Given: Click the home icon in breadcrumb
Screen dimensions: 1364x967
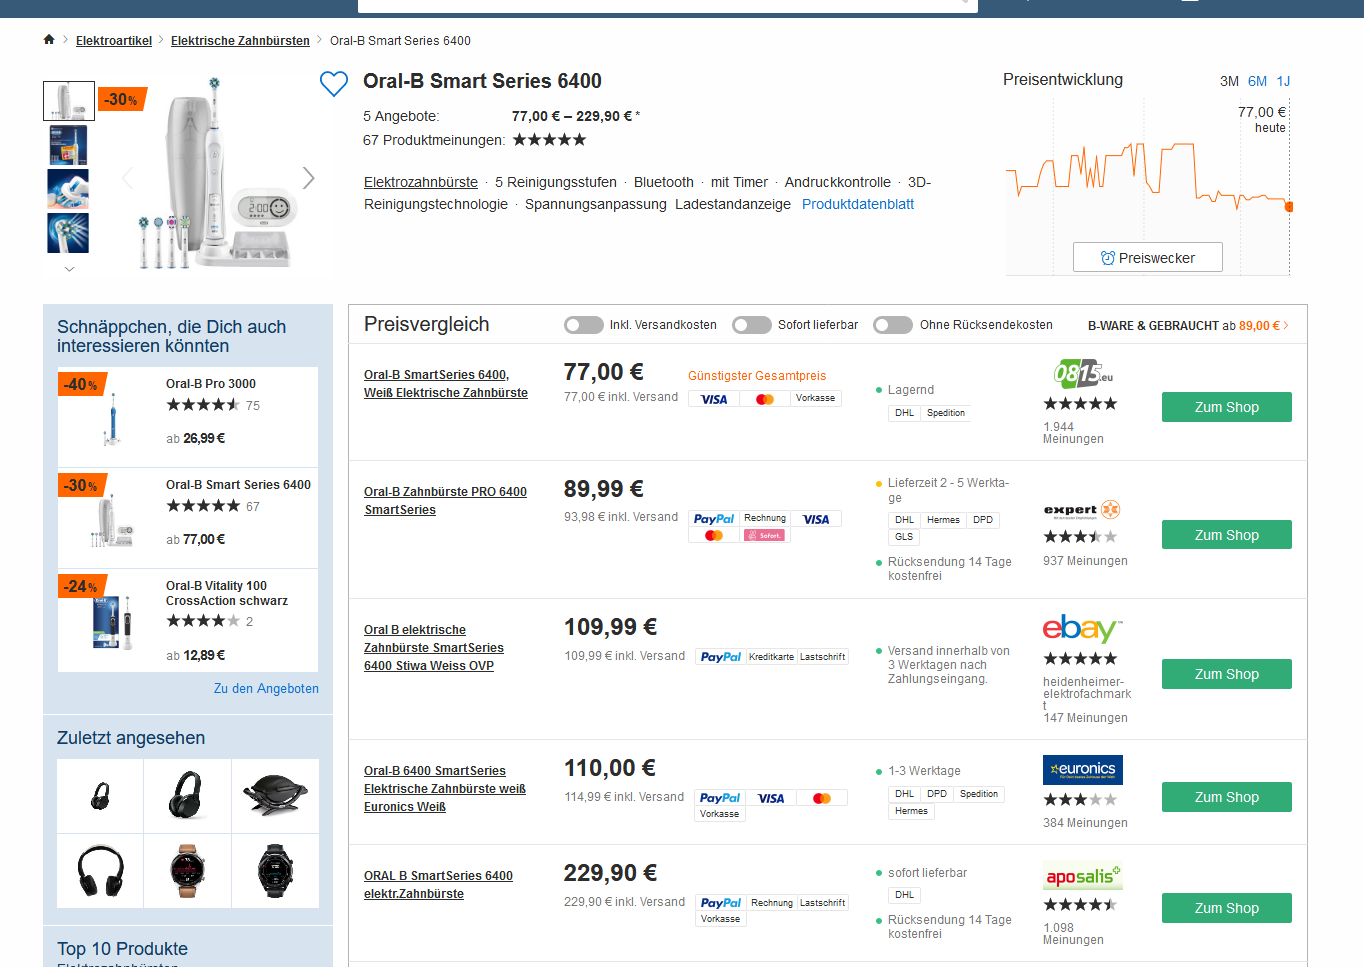Looking at the screenshot, I should pos(49,40).
